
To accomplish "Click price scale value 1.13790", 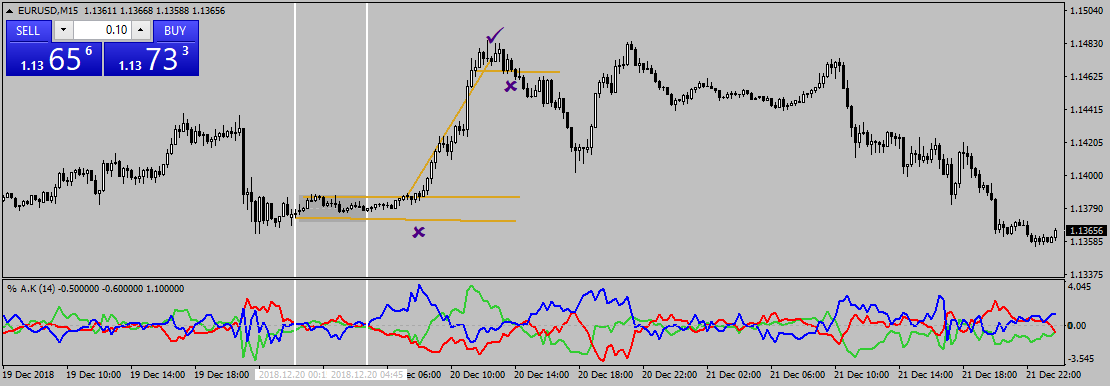I will (x=1087, y=209).
